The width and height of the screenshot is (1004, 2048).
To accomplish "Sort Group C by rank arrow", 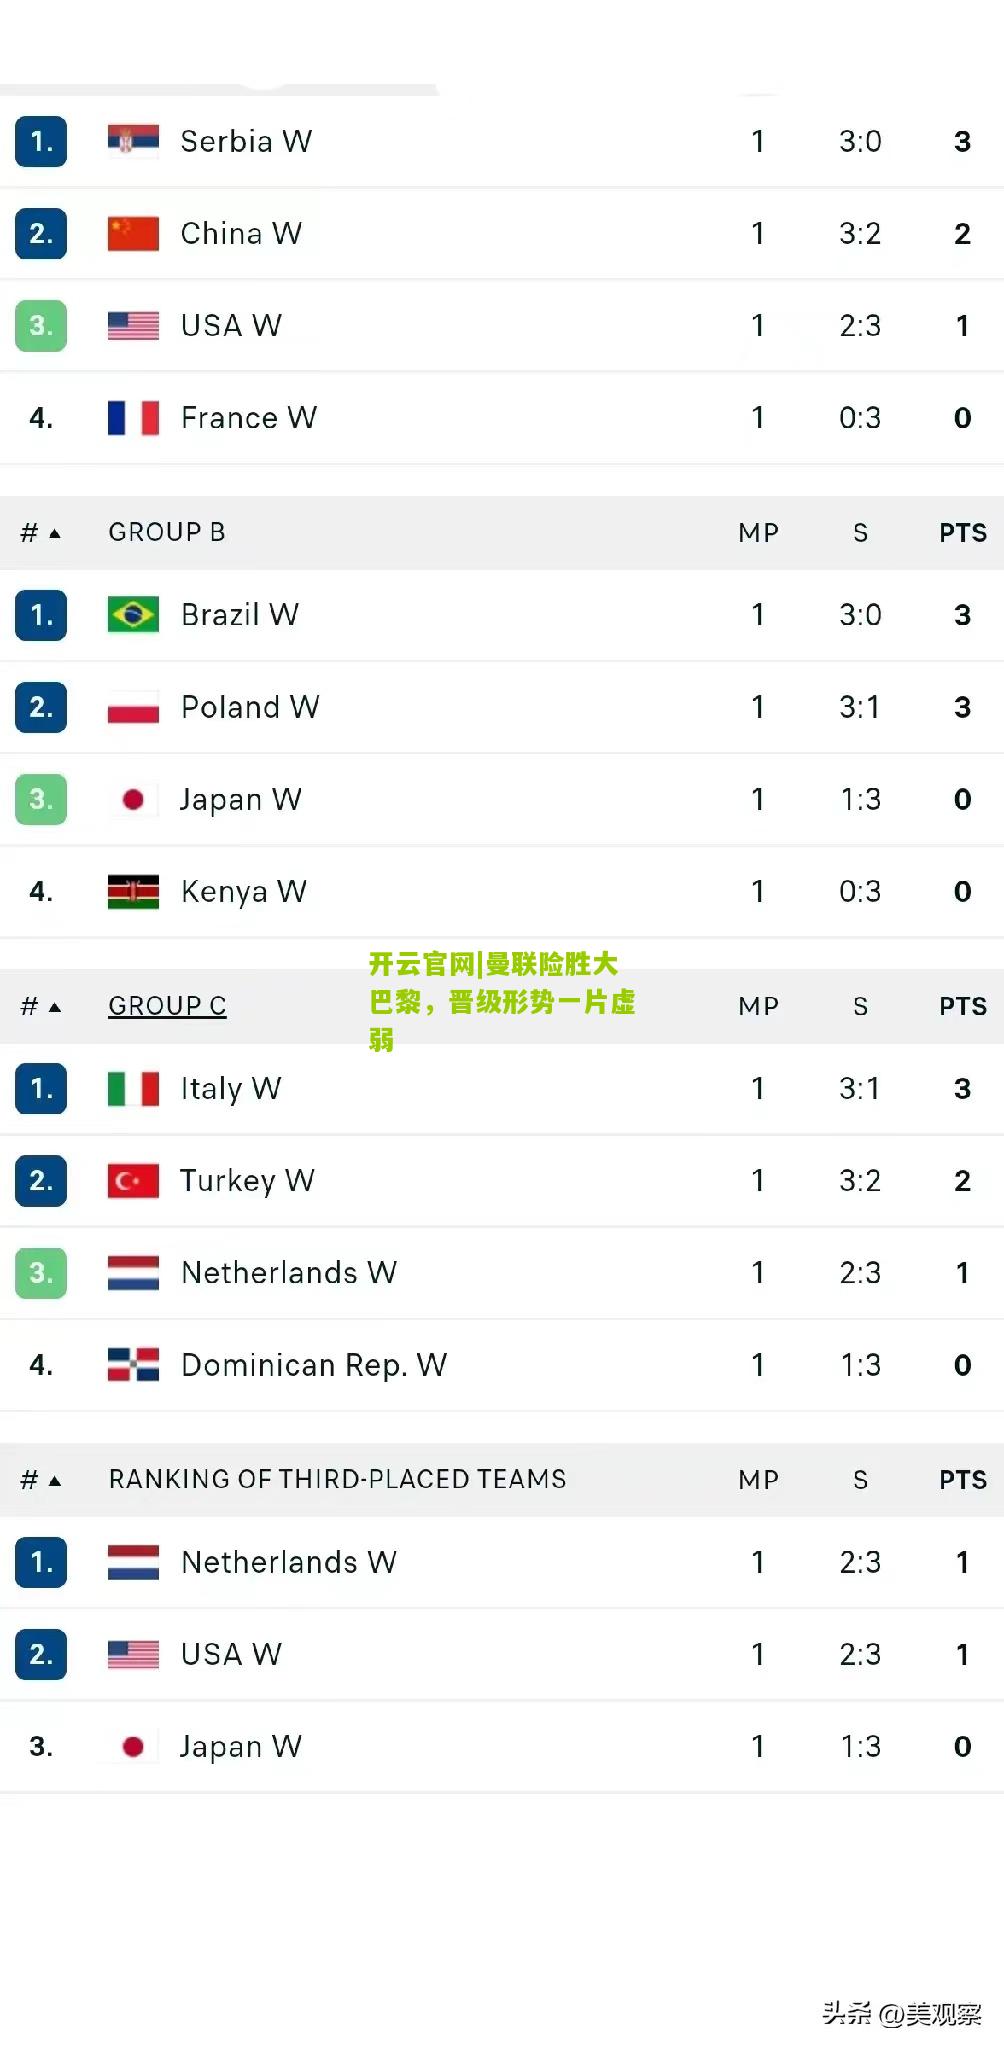I will point(55,1006).
